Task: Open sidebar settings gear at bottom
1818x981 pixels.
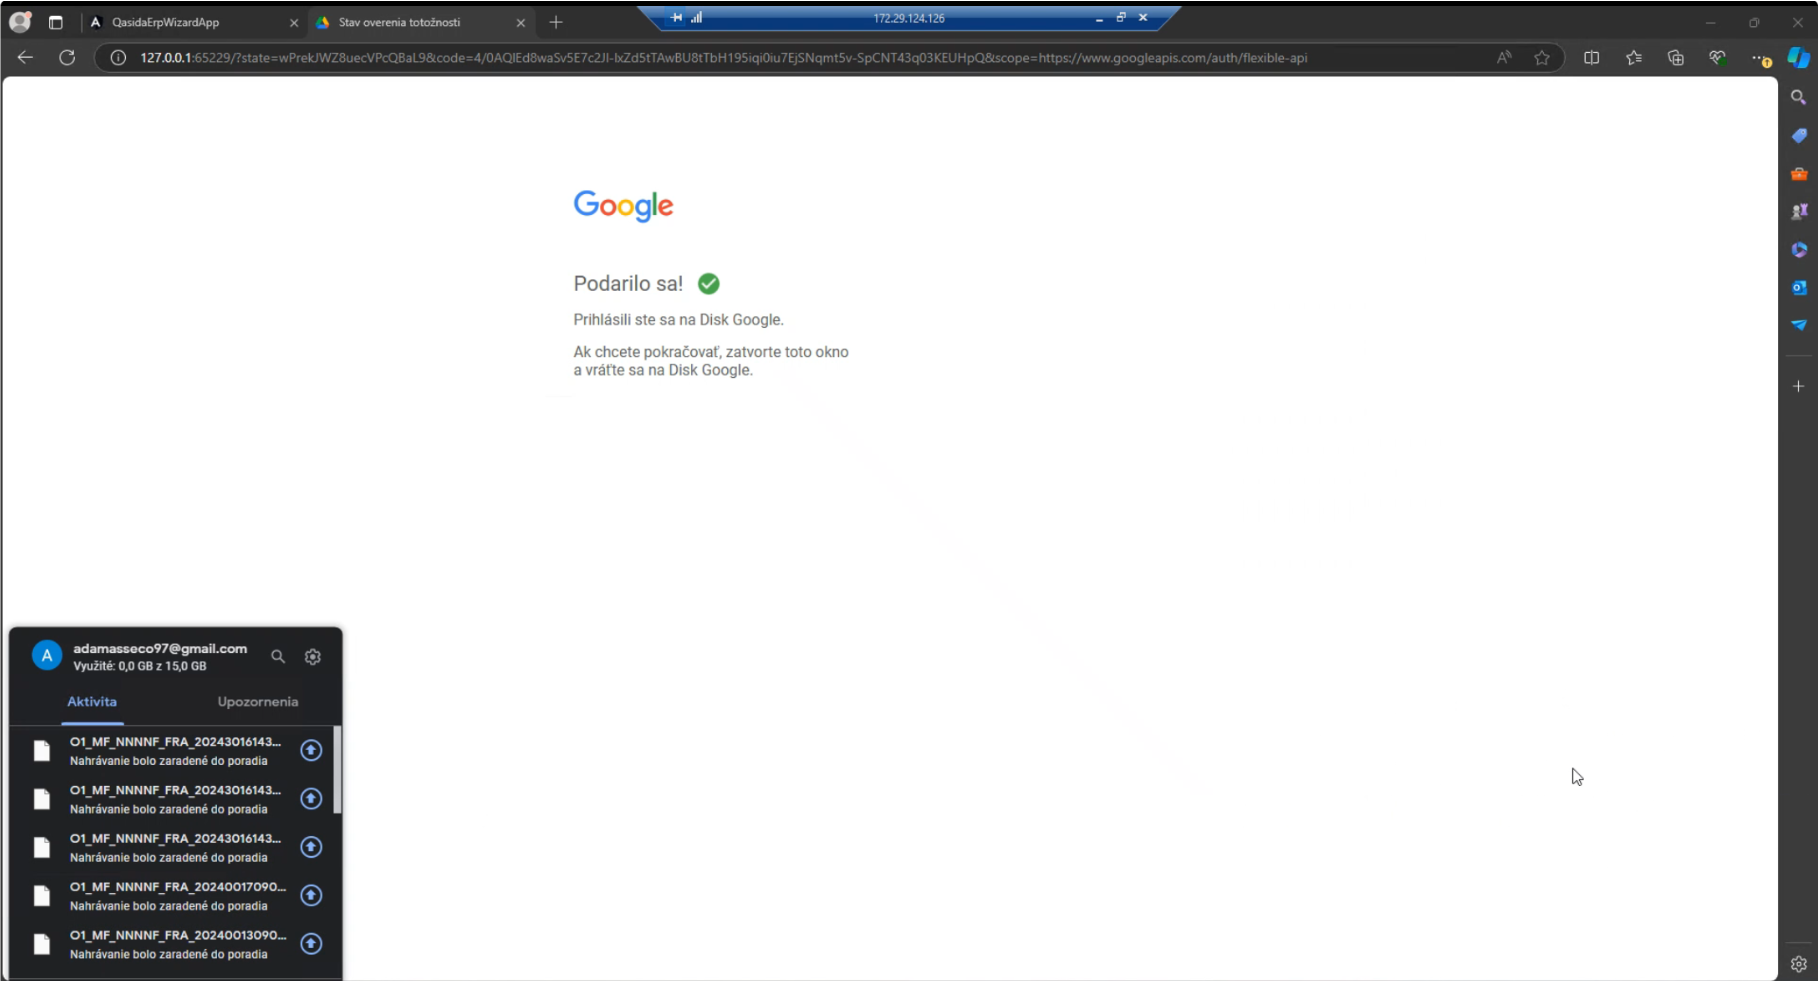Action: pos(1799,964)
